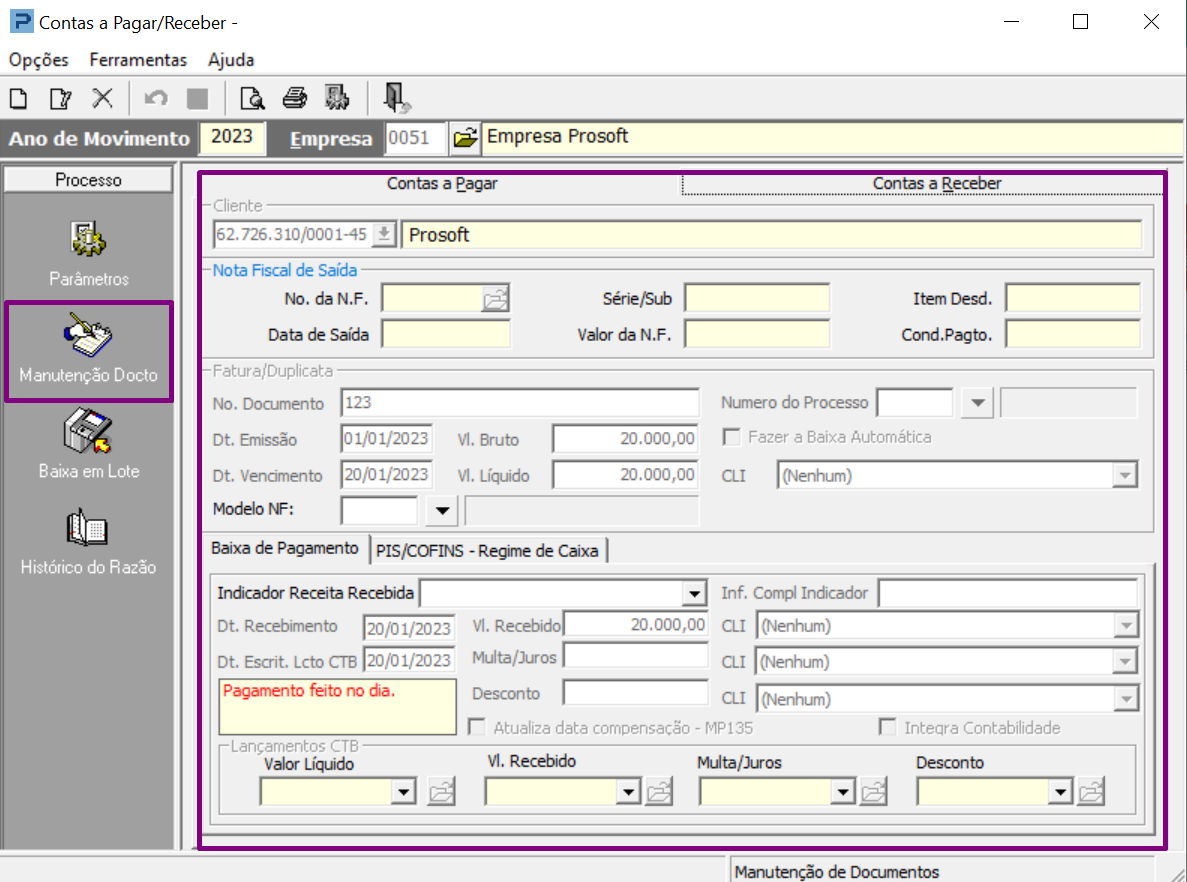1187x882 pixels.
Task: Click the Edit document toolbar icon
Action: coord(60,98)
